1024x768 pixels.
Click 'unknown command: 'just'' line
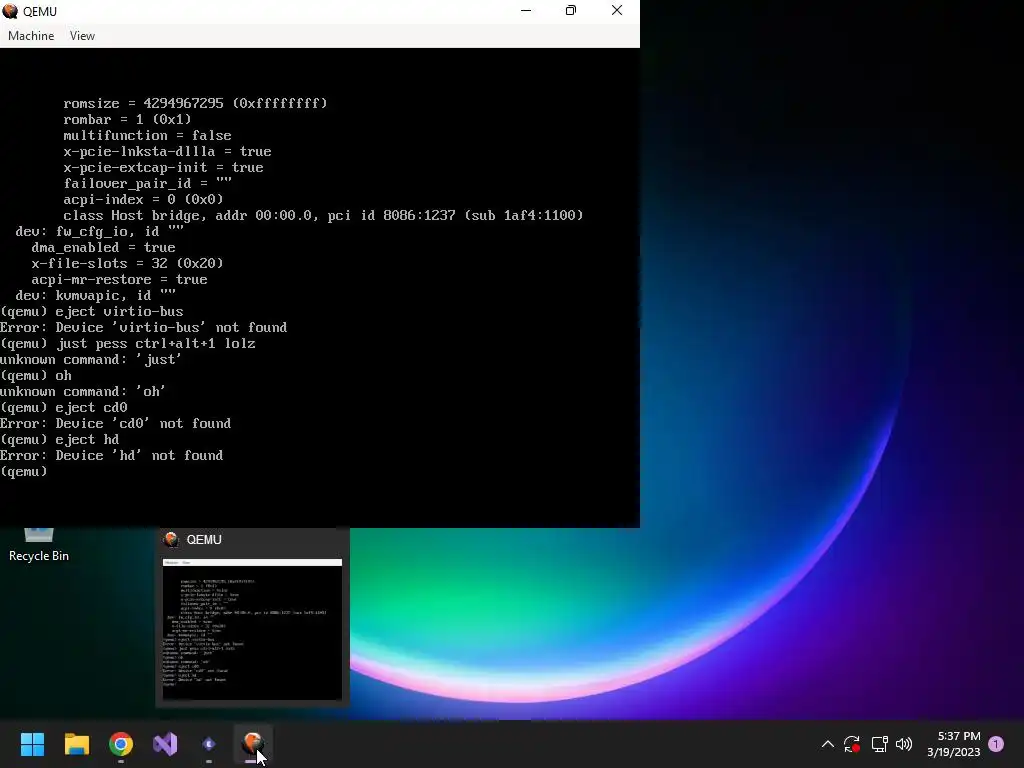click(91, 359)
